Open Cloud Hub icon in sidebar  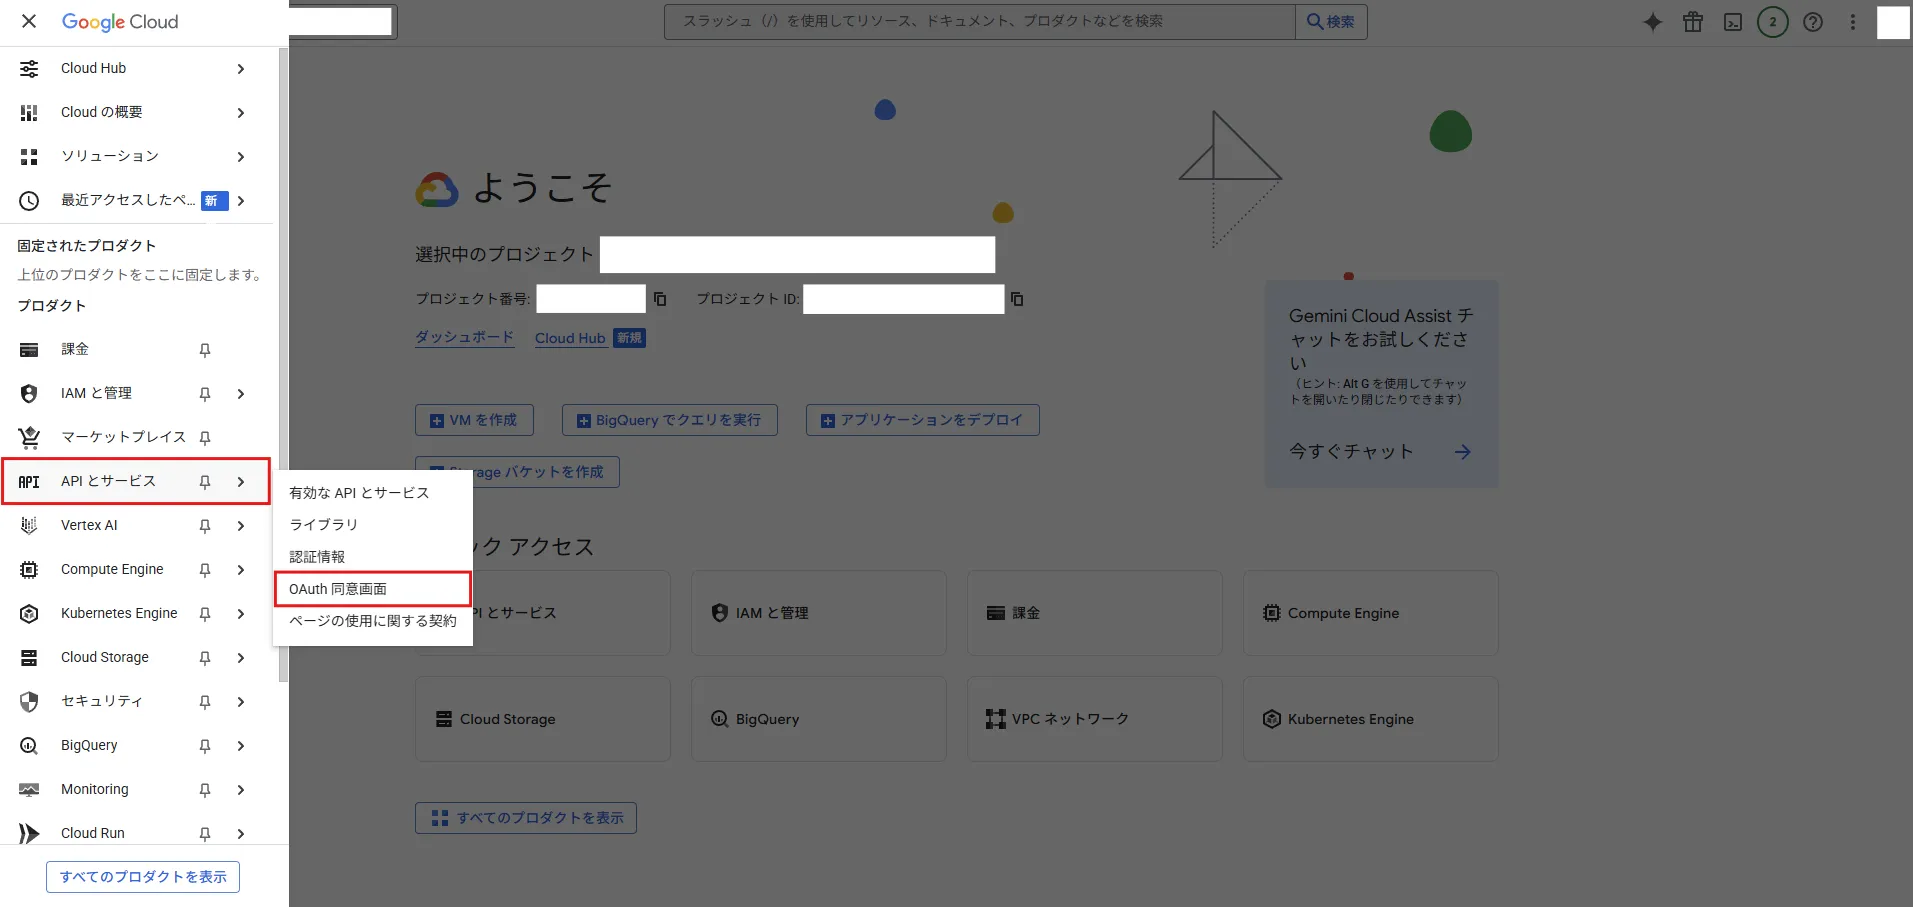click(x=29, y=69)
